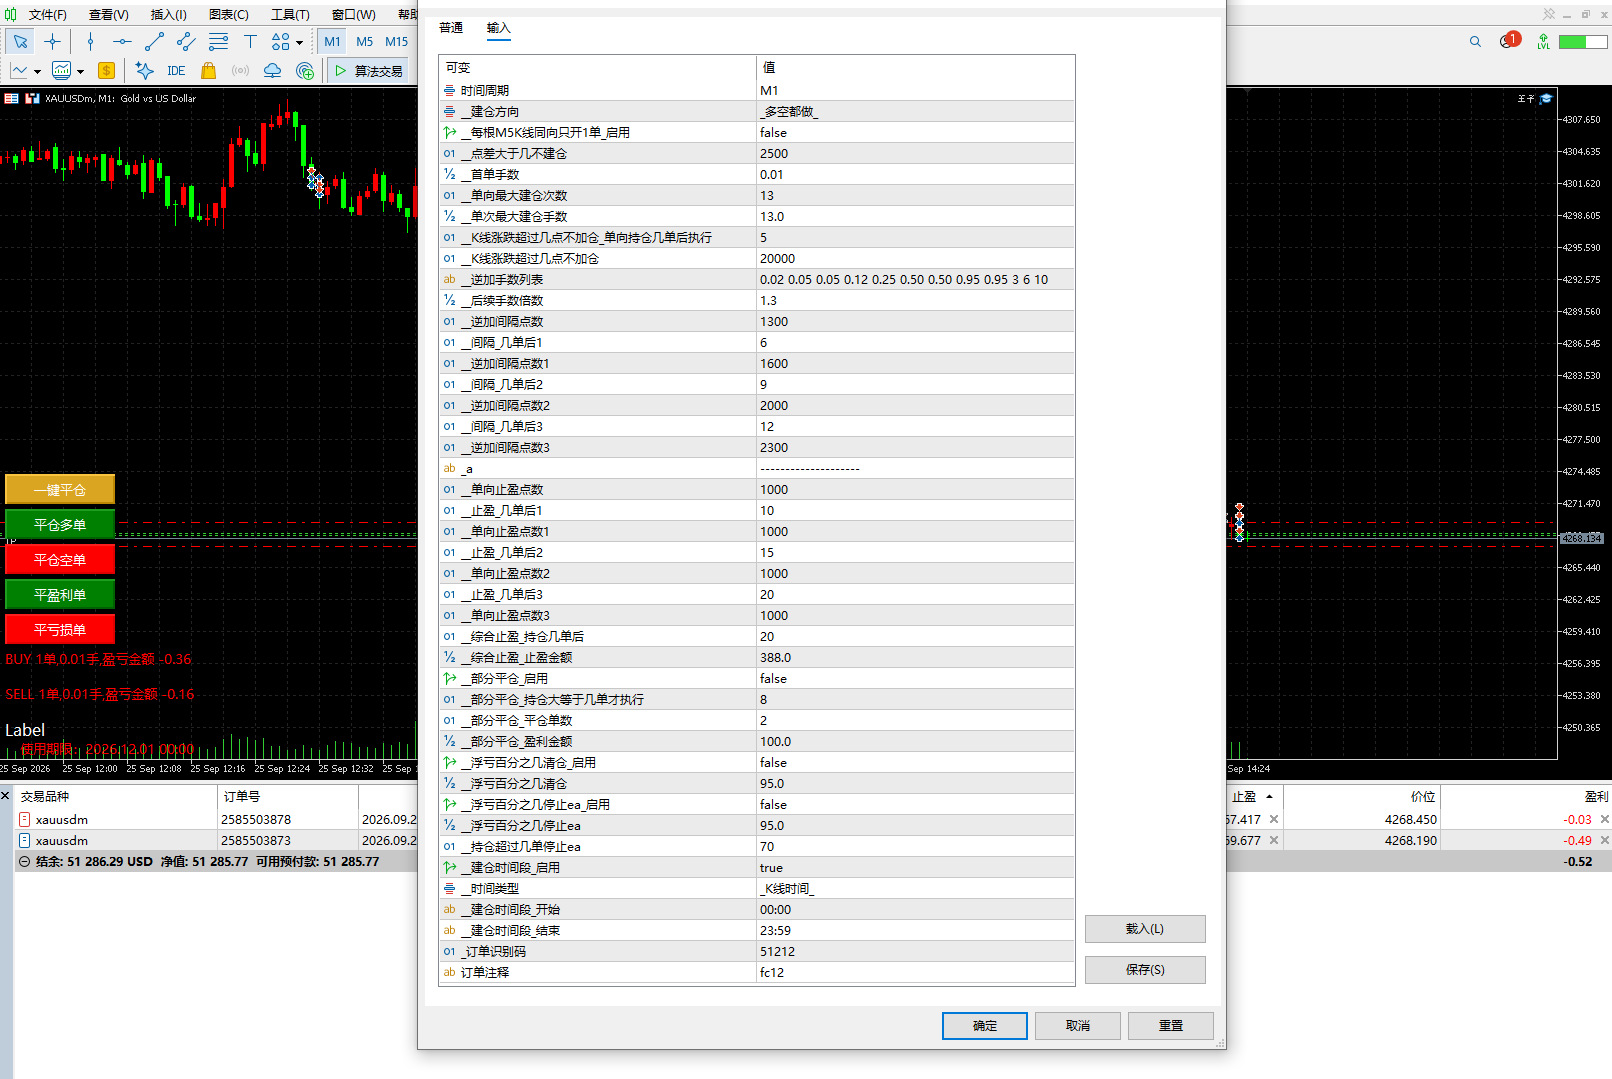
Task: Click the green LVL arrow icon
Action: [1543, 42]
